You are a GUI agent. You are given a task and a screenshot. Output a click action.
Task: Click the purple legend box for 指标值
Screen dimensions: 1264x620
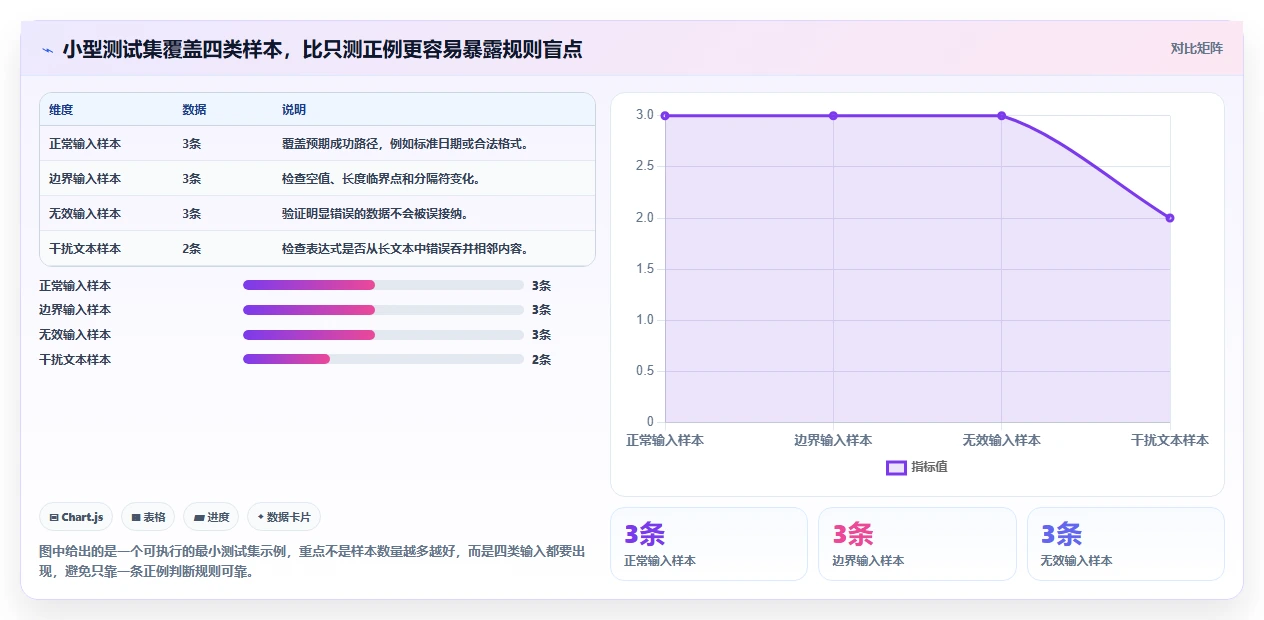(896, 467)
